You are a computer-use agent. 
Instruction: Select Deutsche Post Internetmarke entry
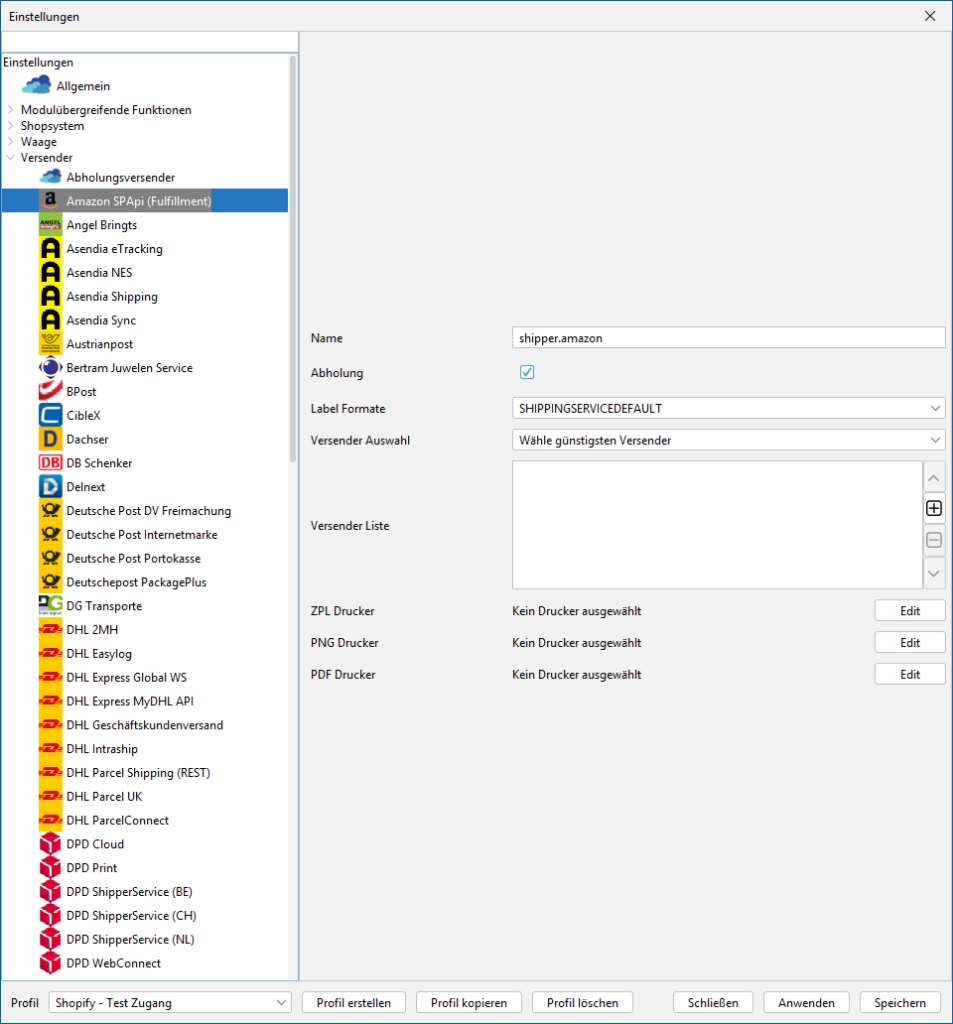pos(141,535)
